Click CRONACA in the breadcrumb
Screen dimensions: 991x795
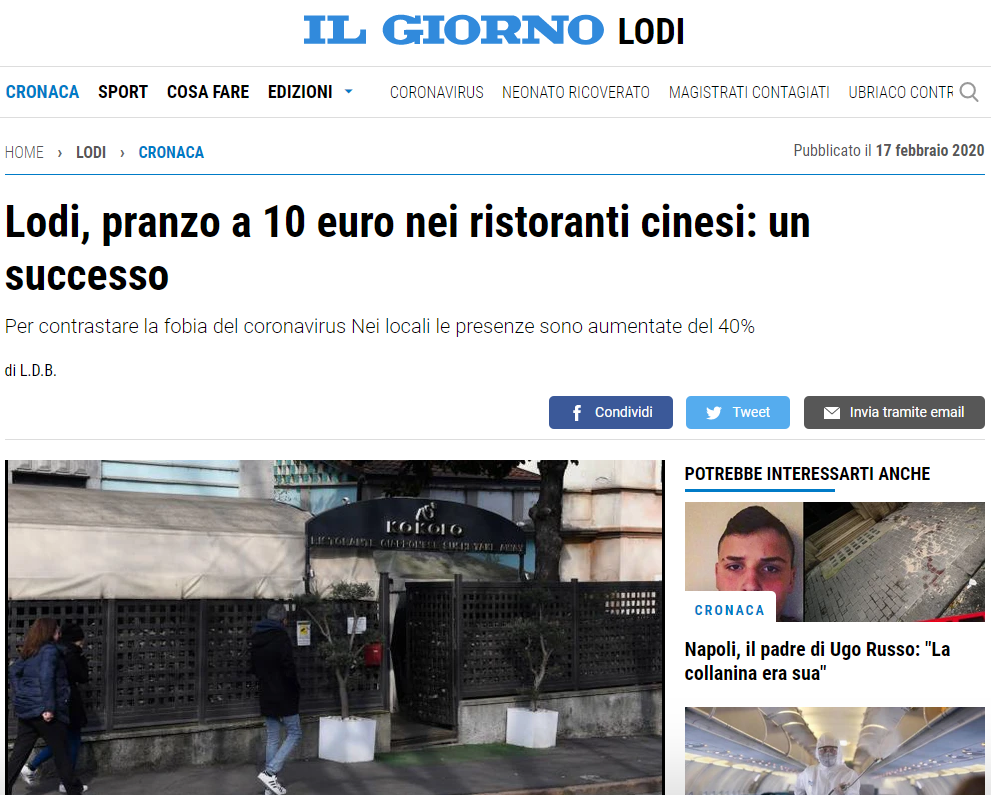tap(171, 152)
